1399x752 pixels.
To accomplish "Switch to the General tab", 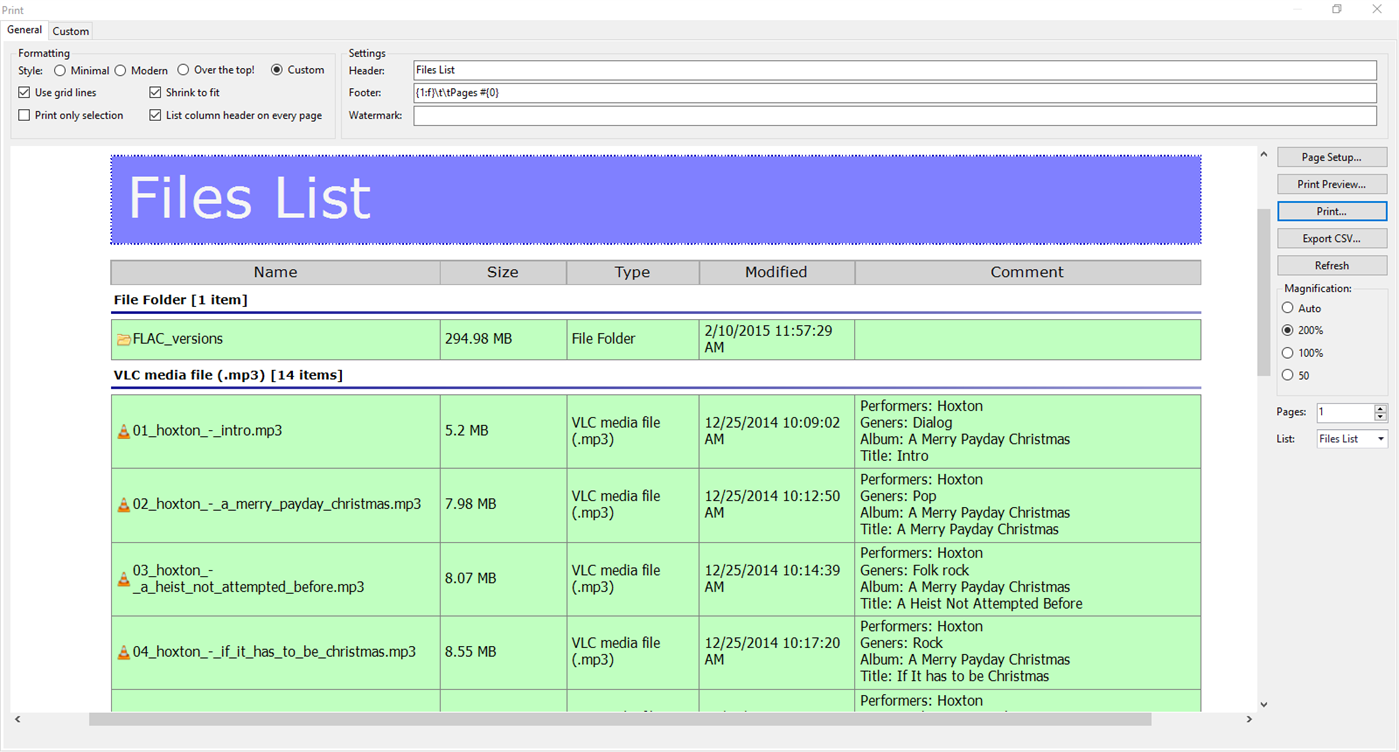I will [24, 30].
